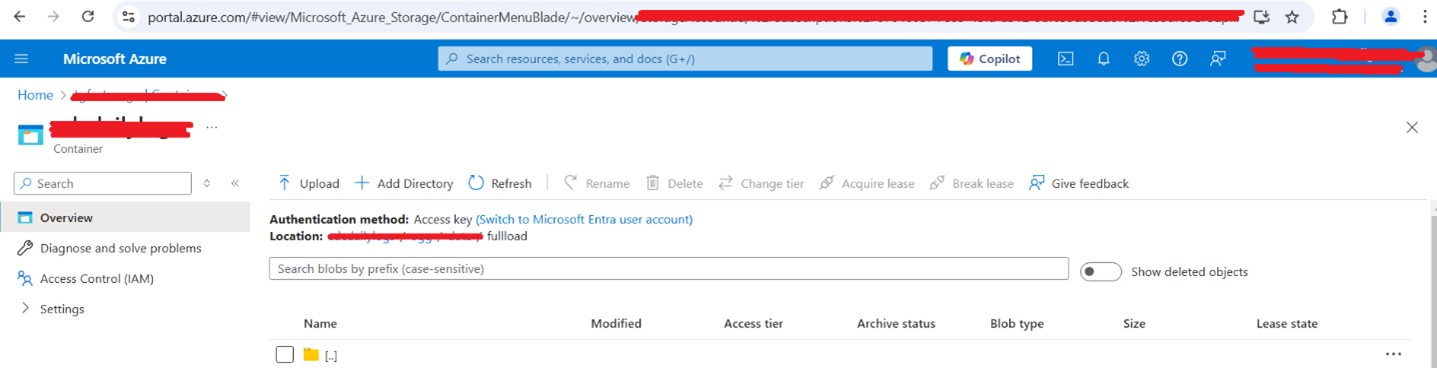Go to Home in the breadcrumb
This screenshot has width=1437, height=368.
click(35, 95)
